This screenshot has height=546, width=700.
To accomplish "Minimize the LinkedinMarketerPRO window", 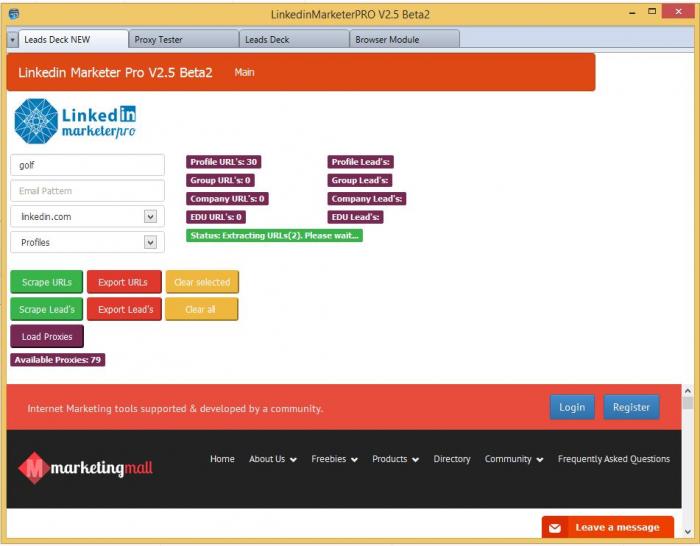I will (632, 13).
